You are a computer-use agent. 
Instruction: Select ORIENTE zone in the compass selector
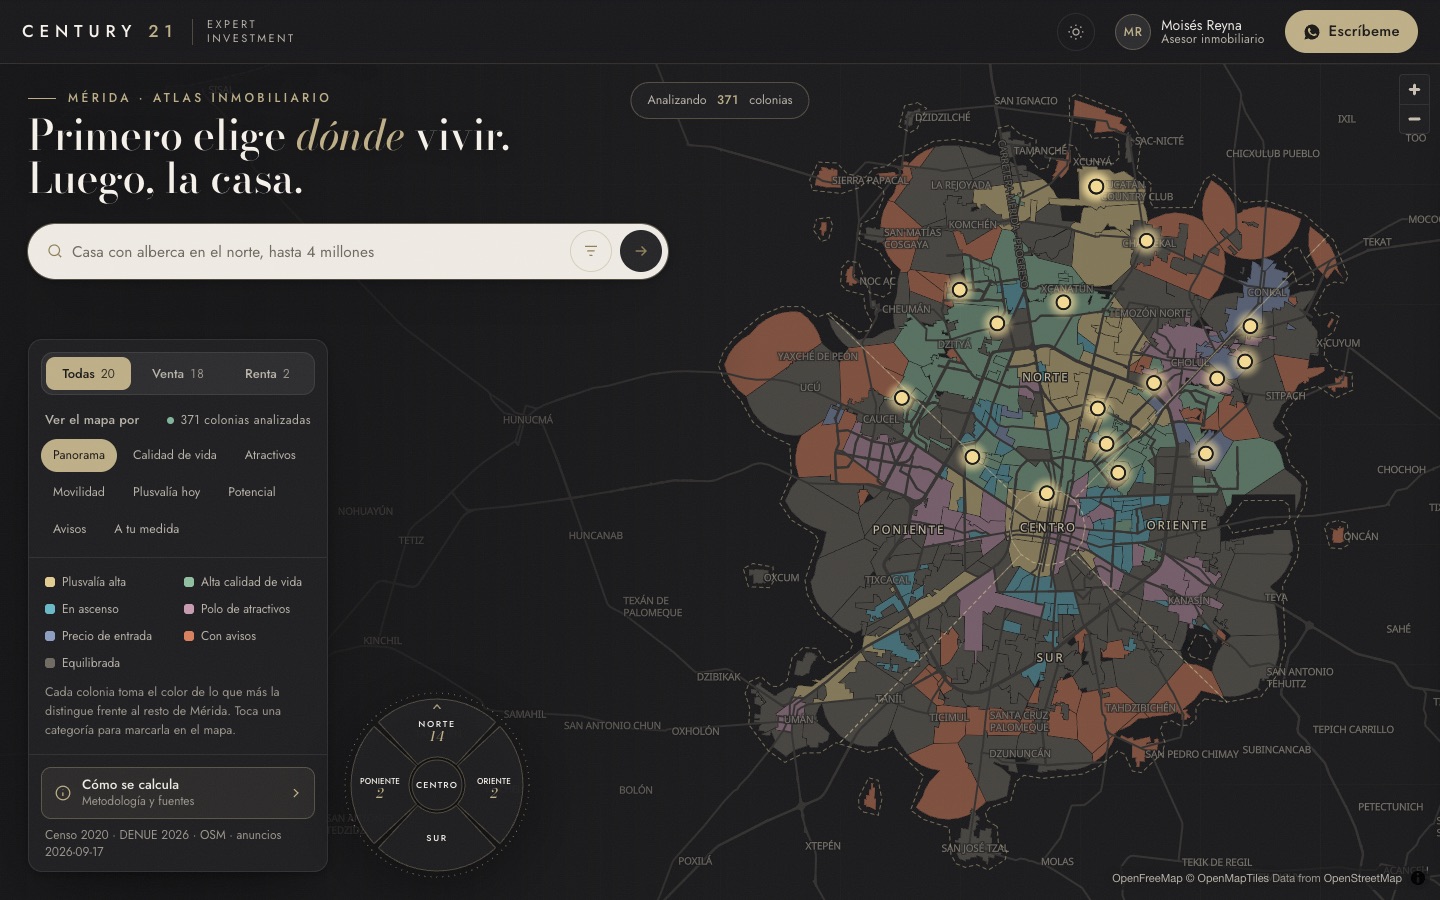493,786
